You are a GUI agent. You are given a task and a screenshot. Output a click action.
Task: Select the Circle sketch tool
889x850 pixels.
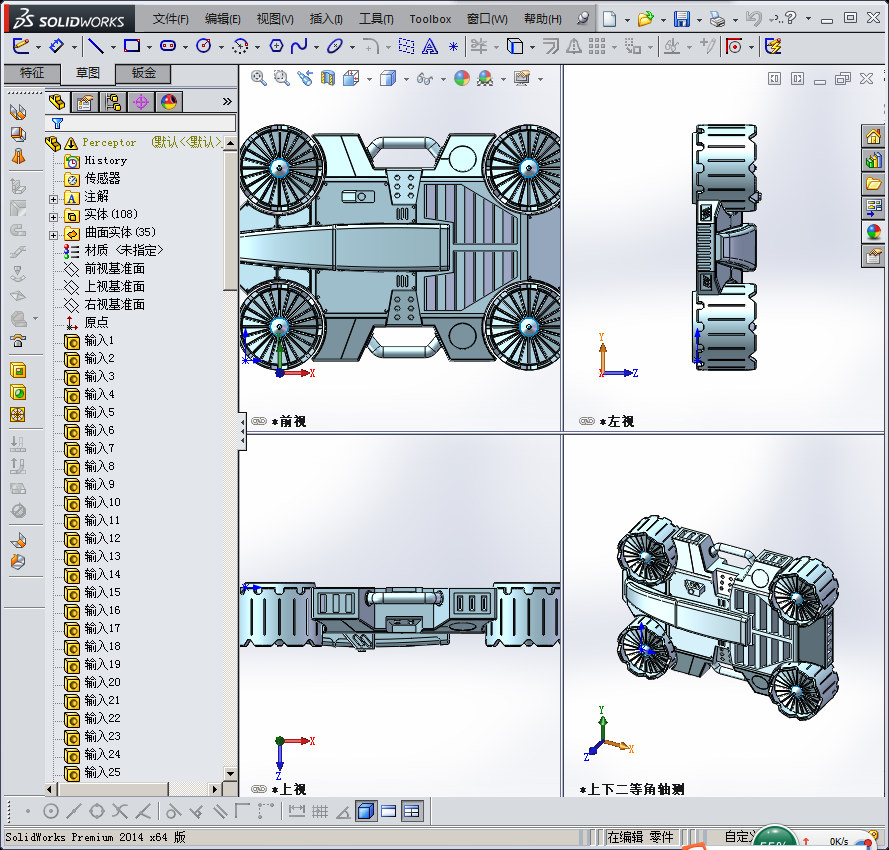[x=204, y=46]
